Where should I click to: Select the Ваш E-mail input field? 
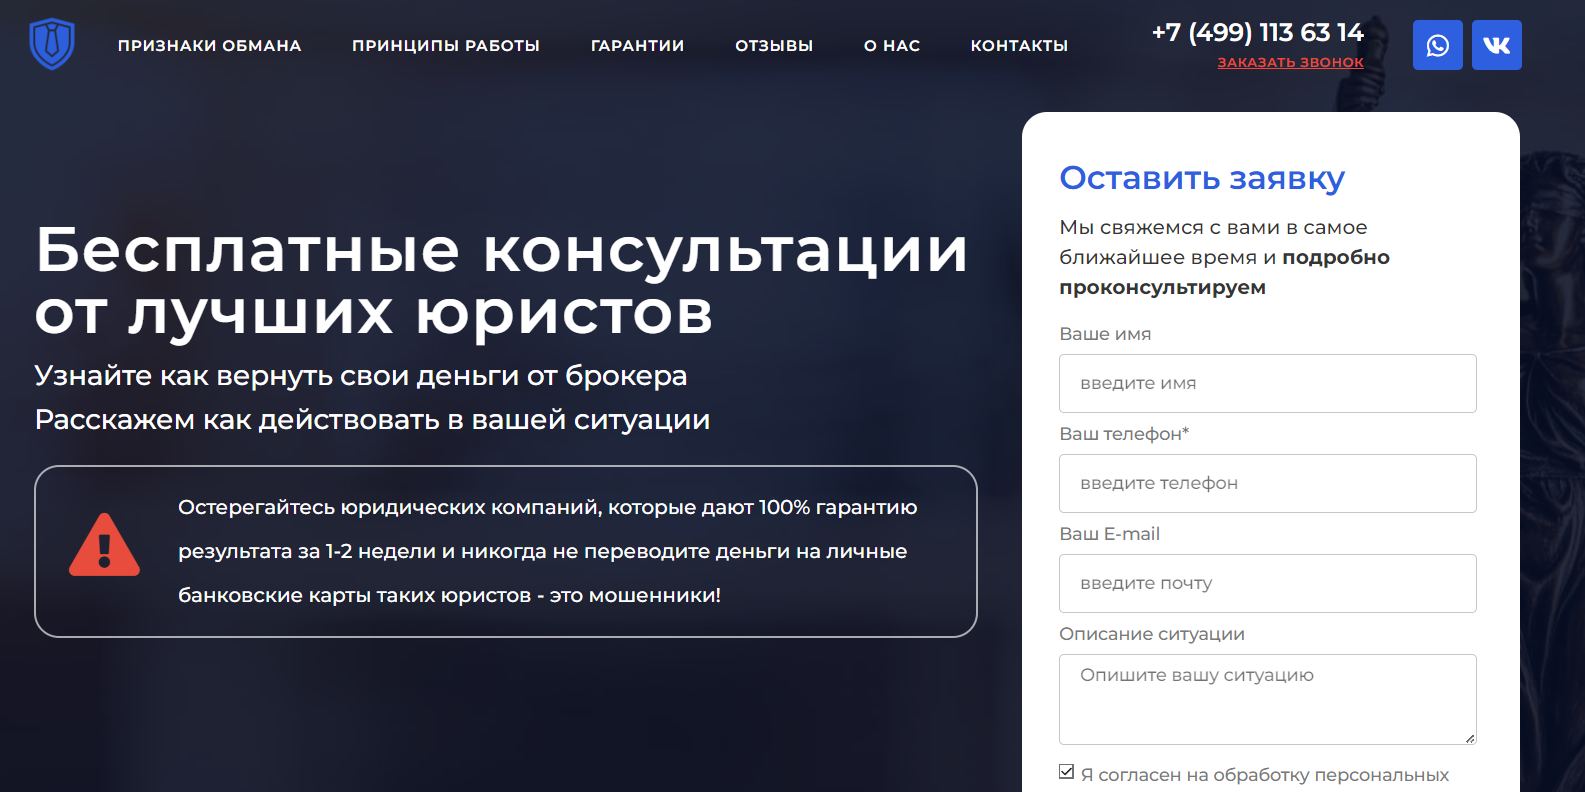point(1267,583)
